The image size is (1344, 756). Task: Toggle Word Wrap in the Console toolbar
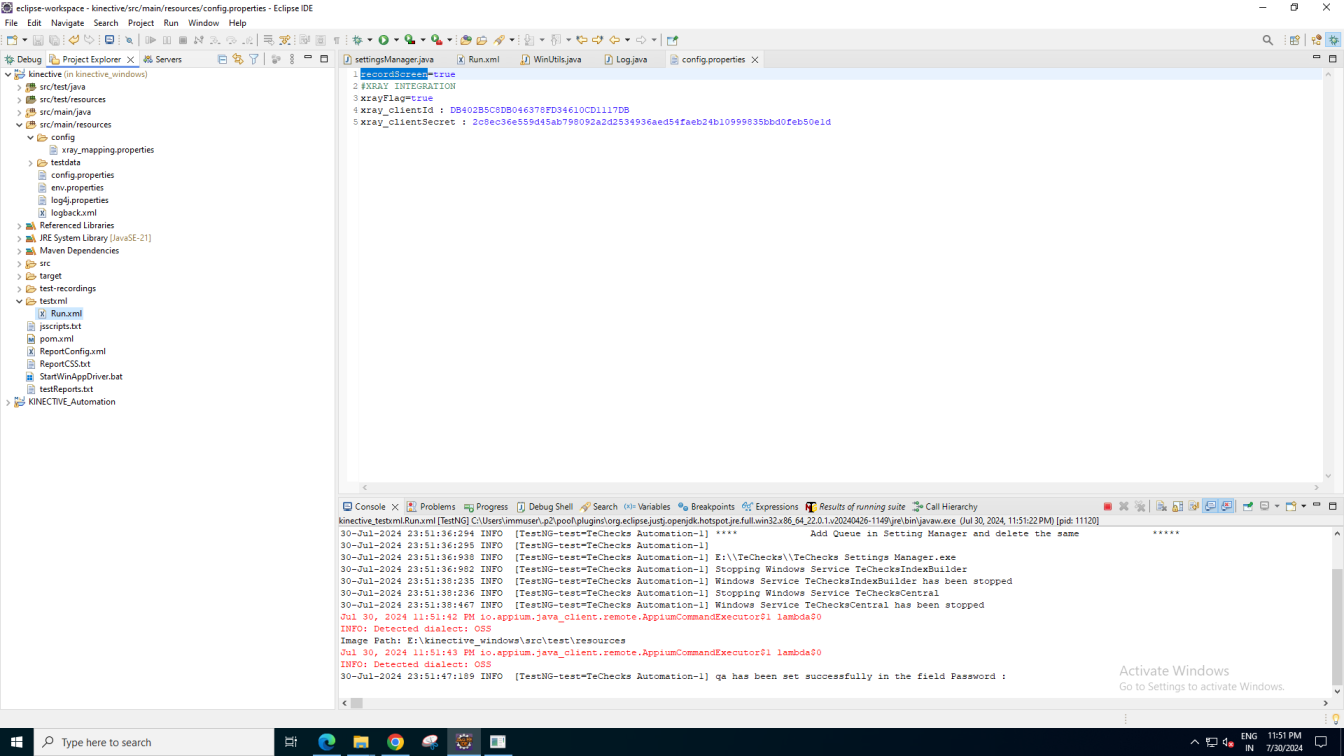(x=1193, y=507)
